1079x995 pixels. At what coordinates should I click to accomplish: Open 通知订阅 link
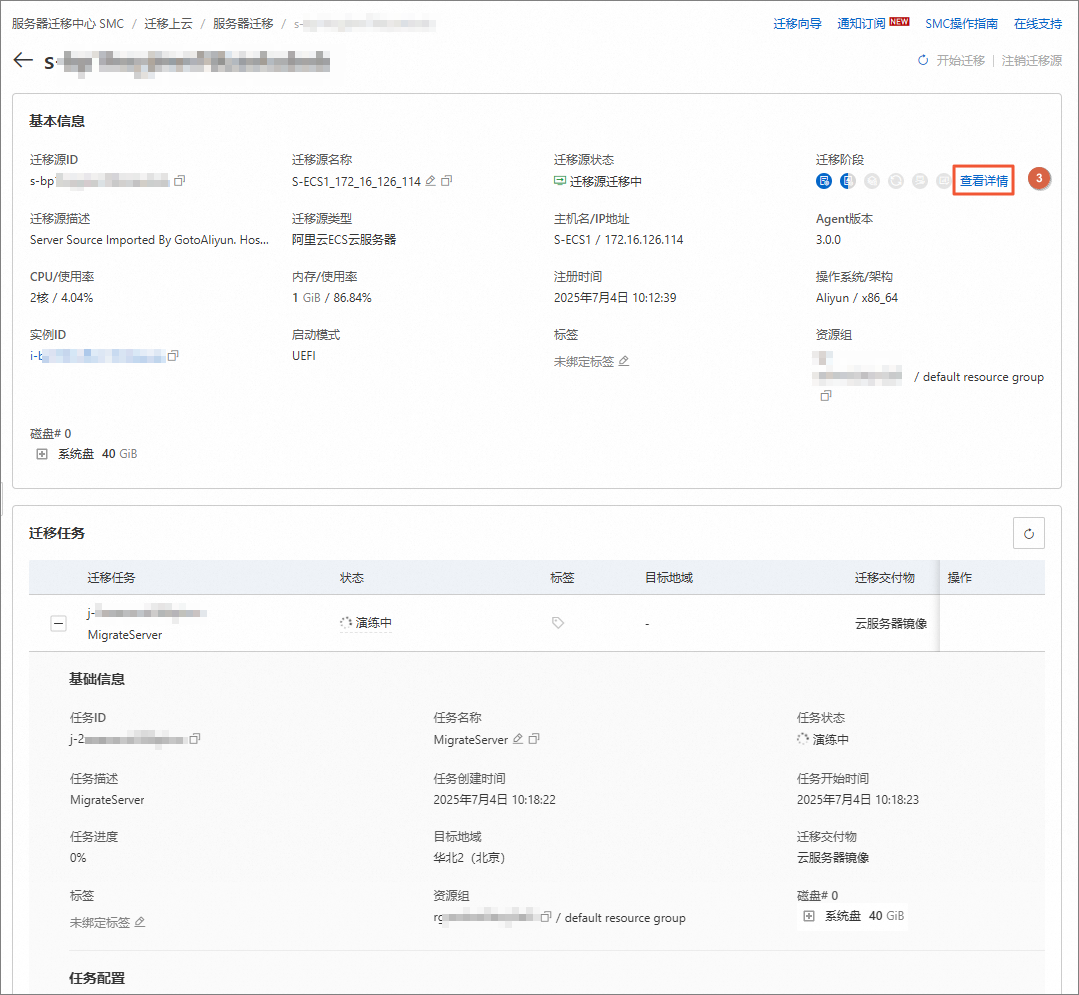[862, 24]
